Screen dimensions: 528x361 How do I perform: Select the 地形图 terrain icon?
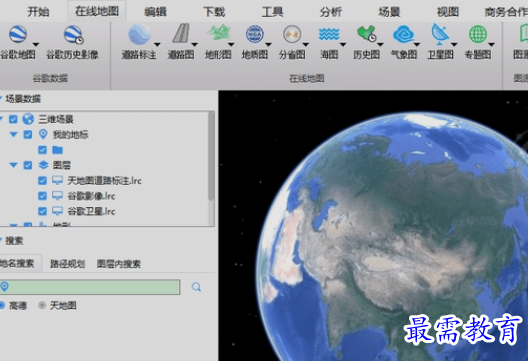(x=218, y=33)
